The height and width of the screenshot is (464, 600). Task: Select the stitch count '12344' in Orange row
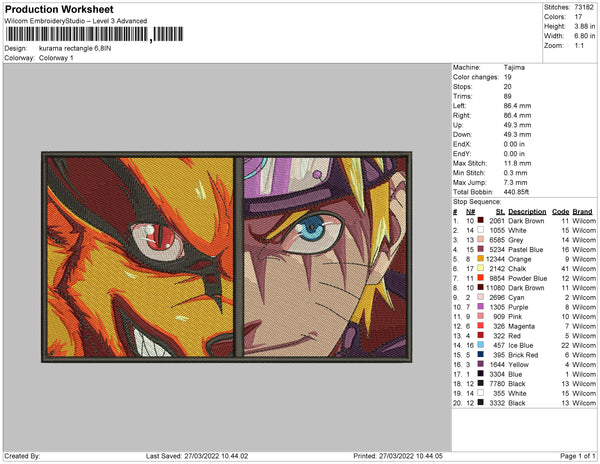[x=495, y=259]
